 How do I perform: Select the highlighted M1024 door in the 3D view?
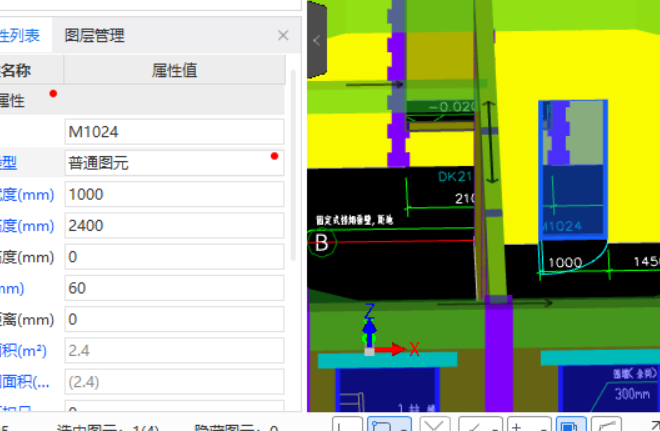pyautogui.click(x=573, y=170)
